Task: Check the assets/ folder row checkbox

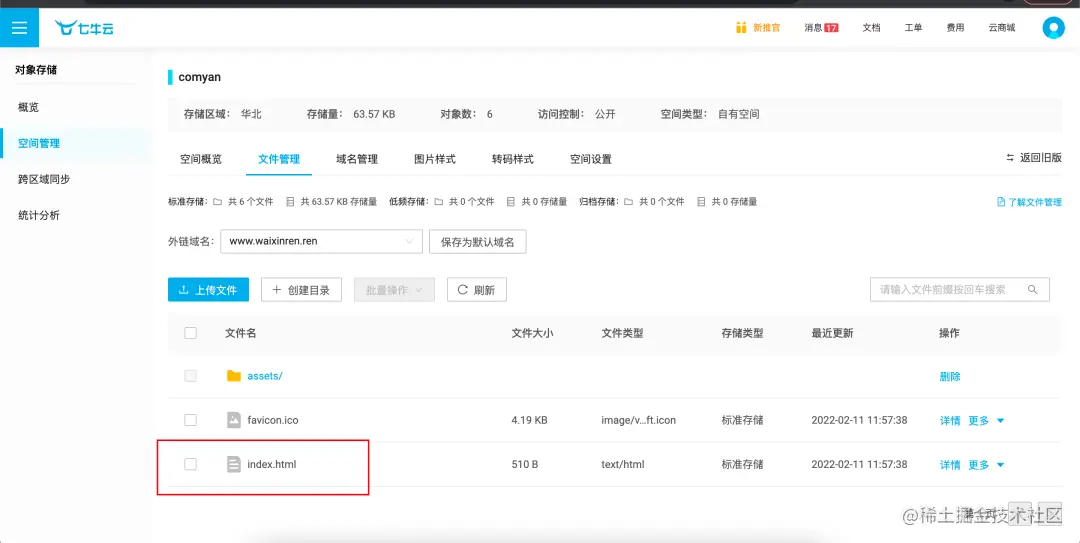Action: [x=191, y=376]
